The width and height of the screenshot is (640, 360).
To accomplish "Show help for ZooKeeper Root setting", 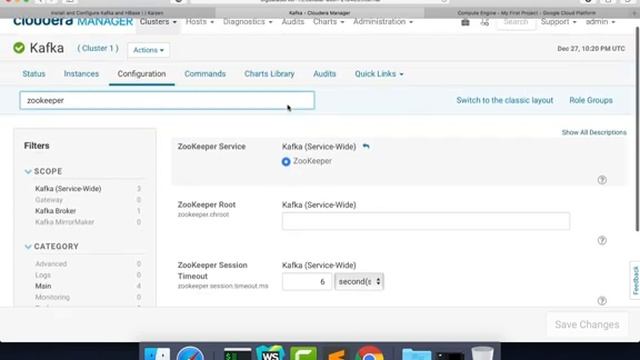I will coord(602,240).
